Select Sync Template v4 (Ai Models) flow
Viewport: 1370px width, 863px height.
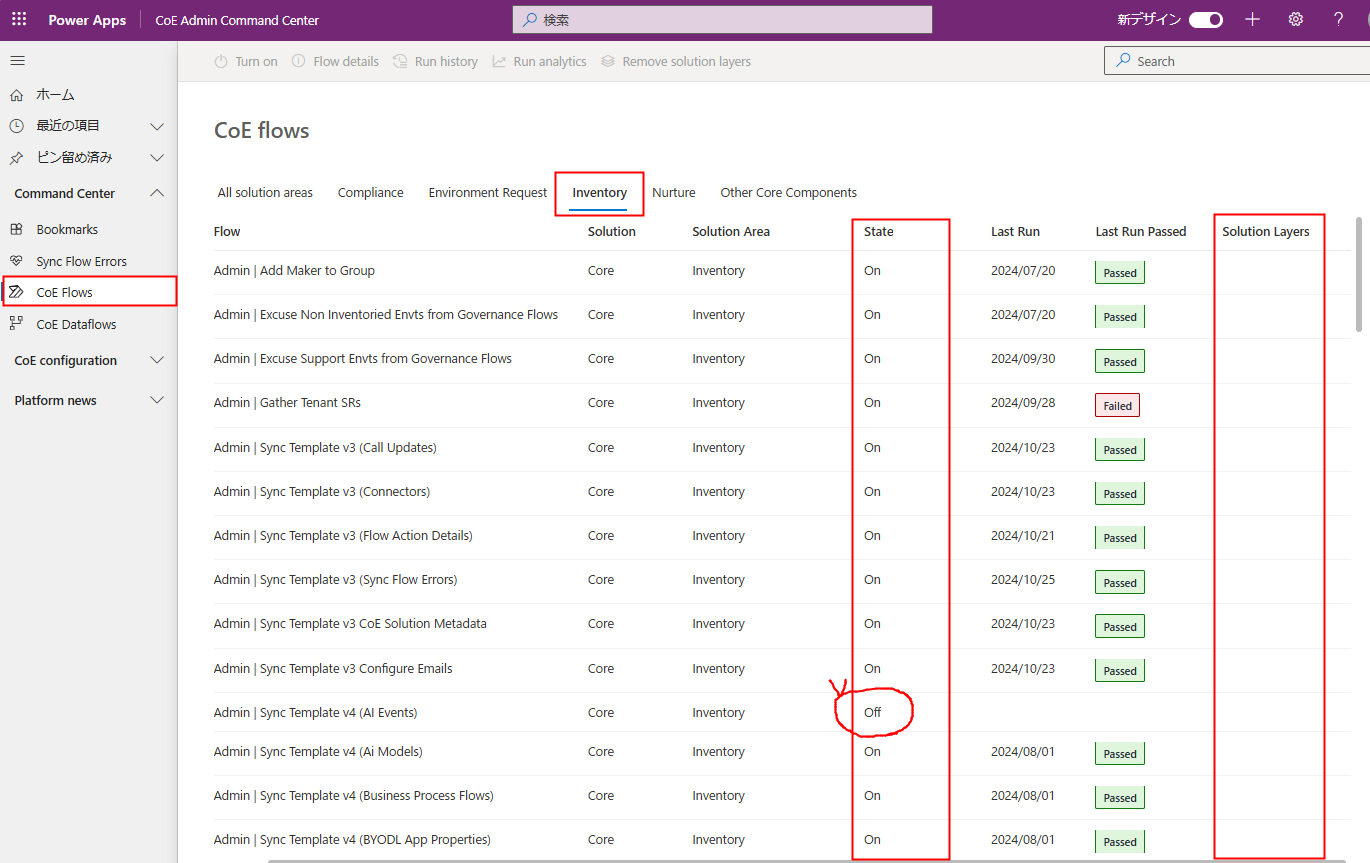tap(318, 751)
